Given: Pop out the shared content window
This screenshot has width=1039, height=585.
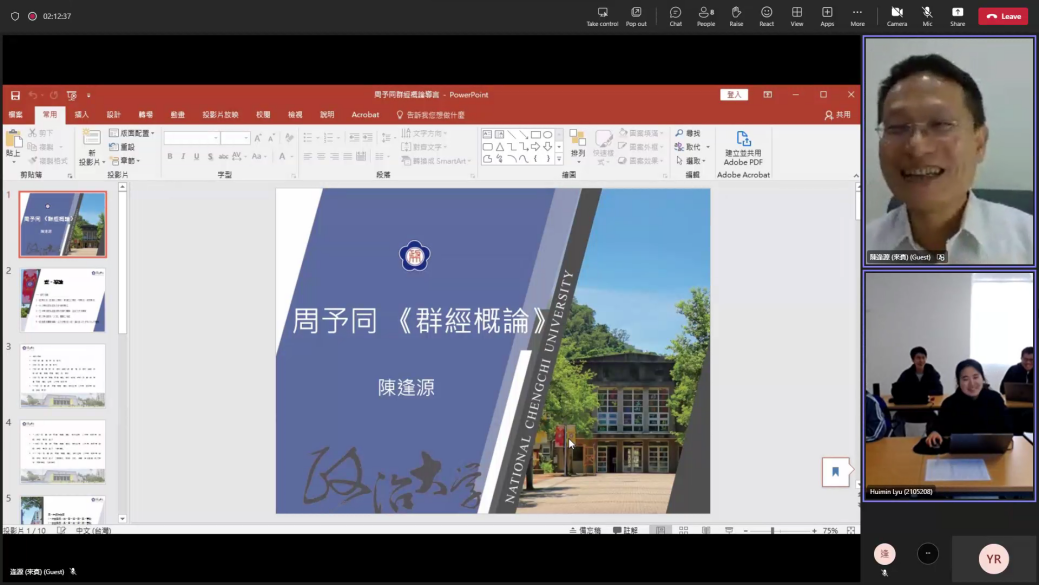Looking at the screenshot, I should tap(636, 16).
